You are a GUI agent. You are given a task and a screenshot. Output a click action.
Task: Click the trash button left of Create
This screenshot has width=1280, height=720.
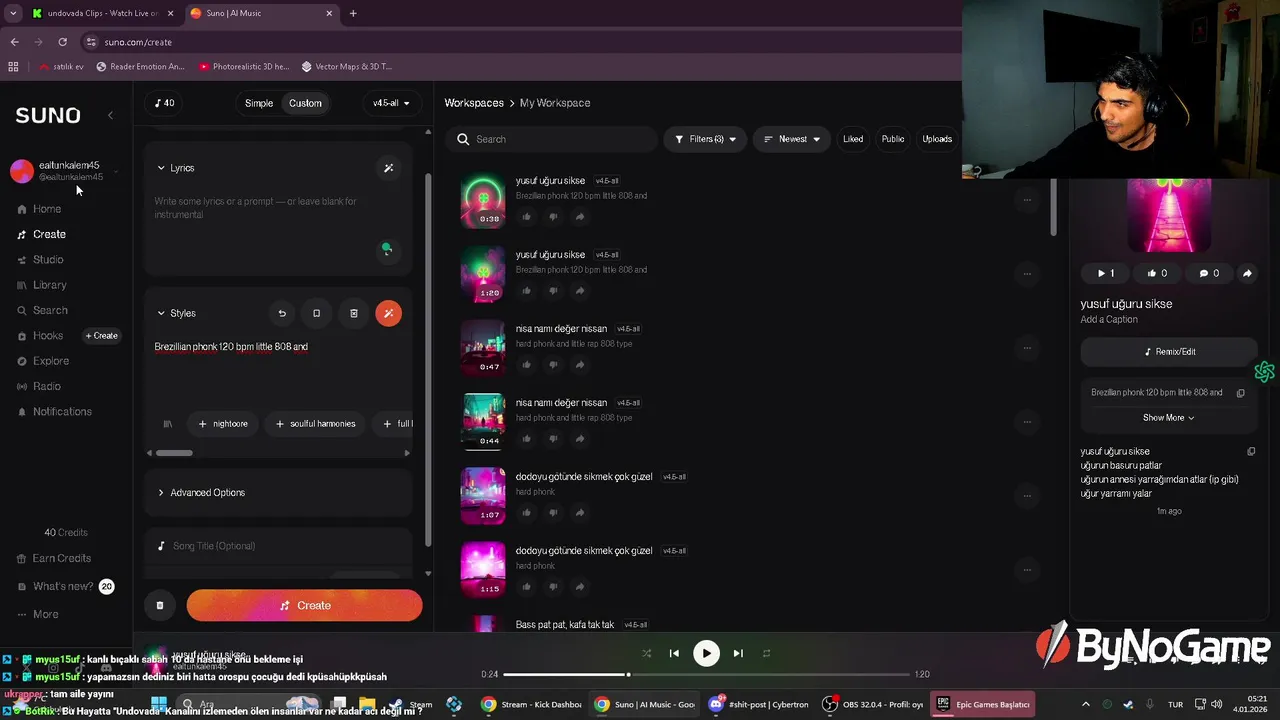click(x=160, y=605)
